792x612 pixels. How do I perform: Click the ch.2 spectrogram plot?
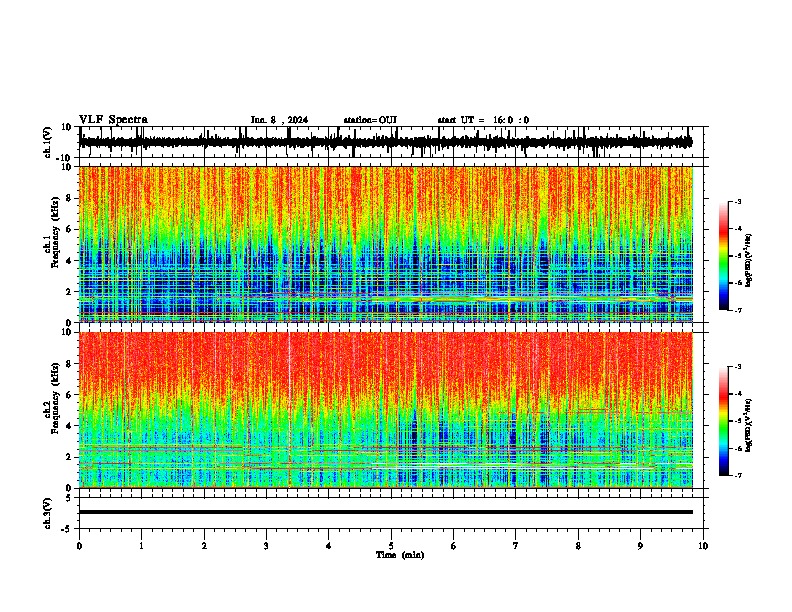386,410
